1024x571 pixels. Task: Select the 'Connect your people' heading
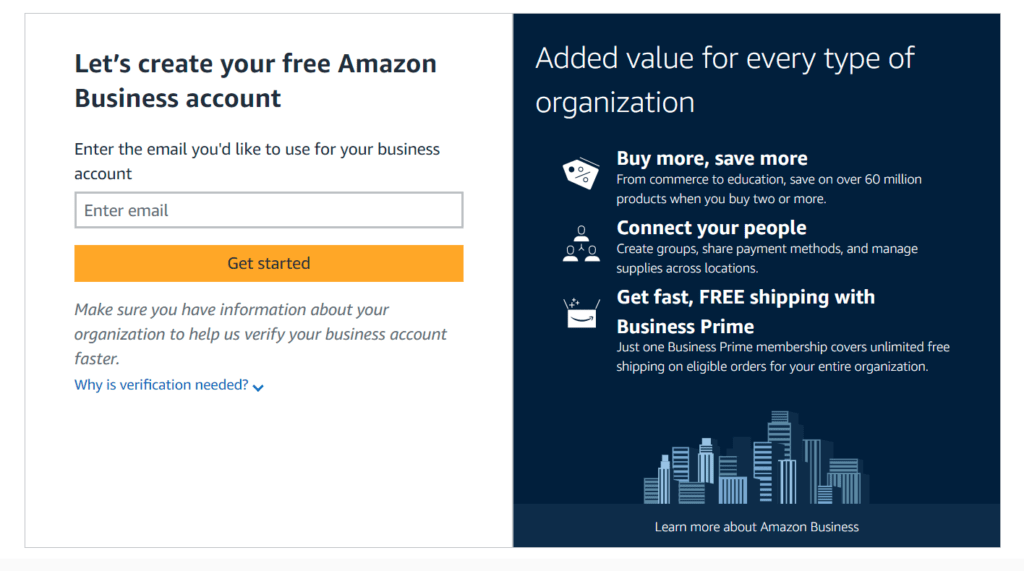pos(711,227)
